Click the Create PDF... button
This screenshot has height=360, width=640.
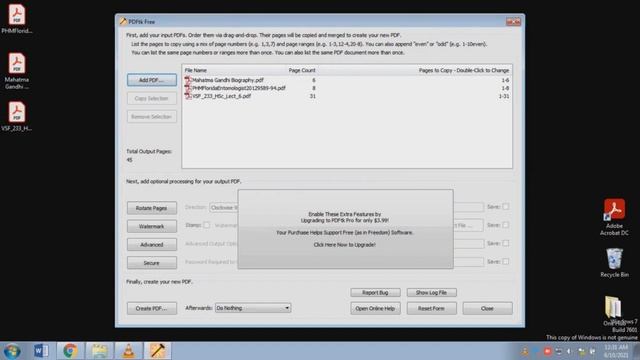coord(151,309)
